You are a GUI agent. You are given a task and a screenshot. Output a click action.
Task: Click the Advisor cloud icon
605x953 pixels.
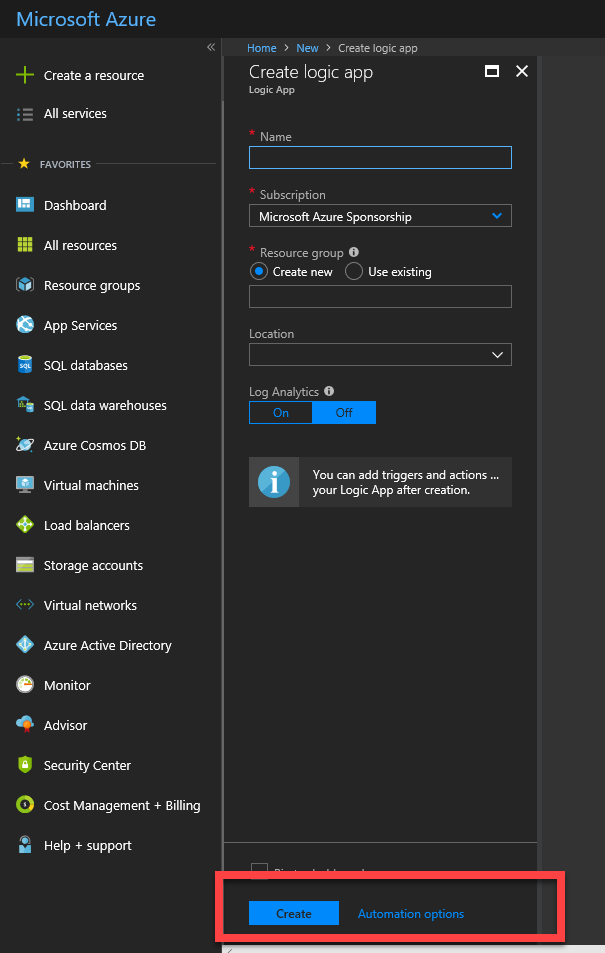pos(25,724)
